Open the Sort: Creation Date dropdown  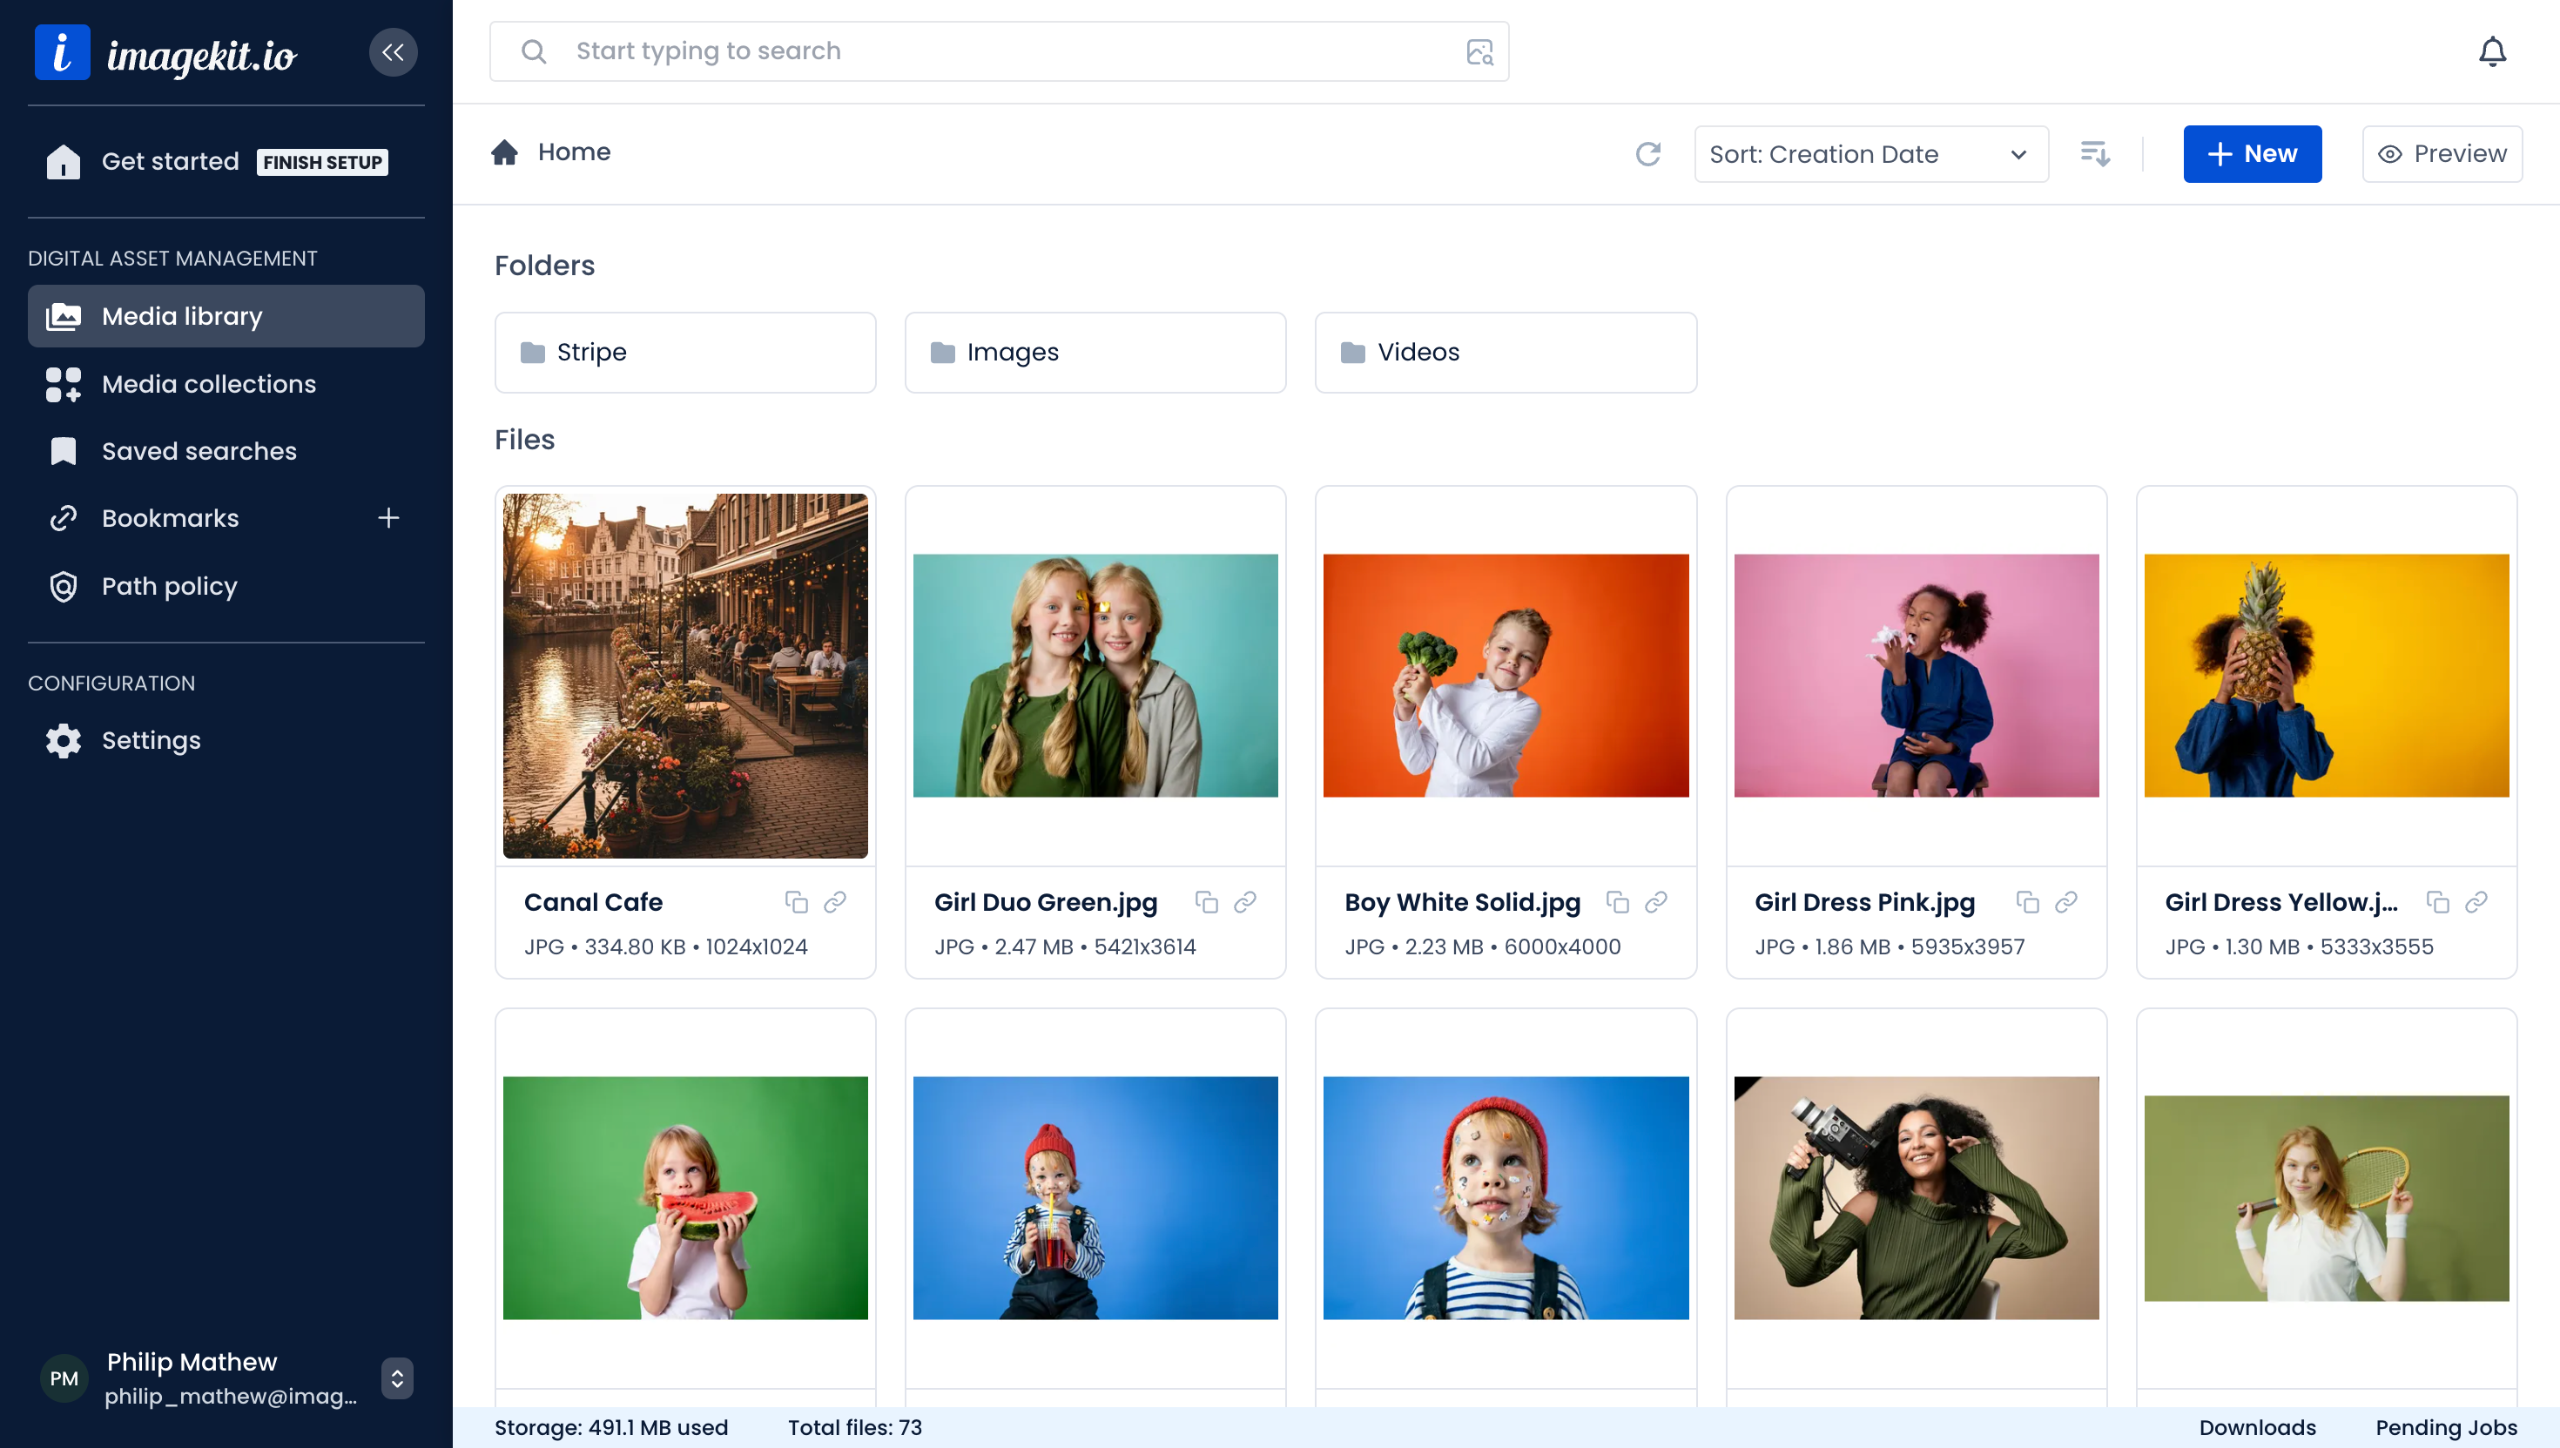coord(1870,154)
